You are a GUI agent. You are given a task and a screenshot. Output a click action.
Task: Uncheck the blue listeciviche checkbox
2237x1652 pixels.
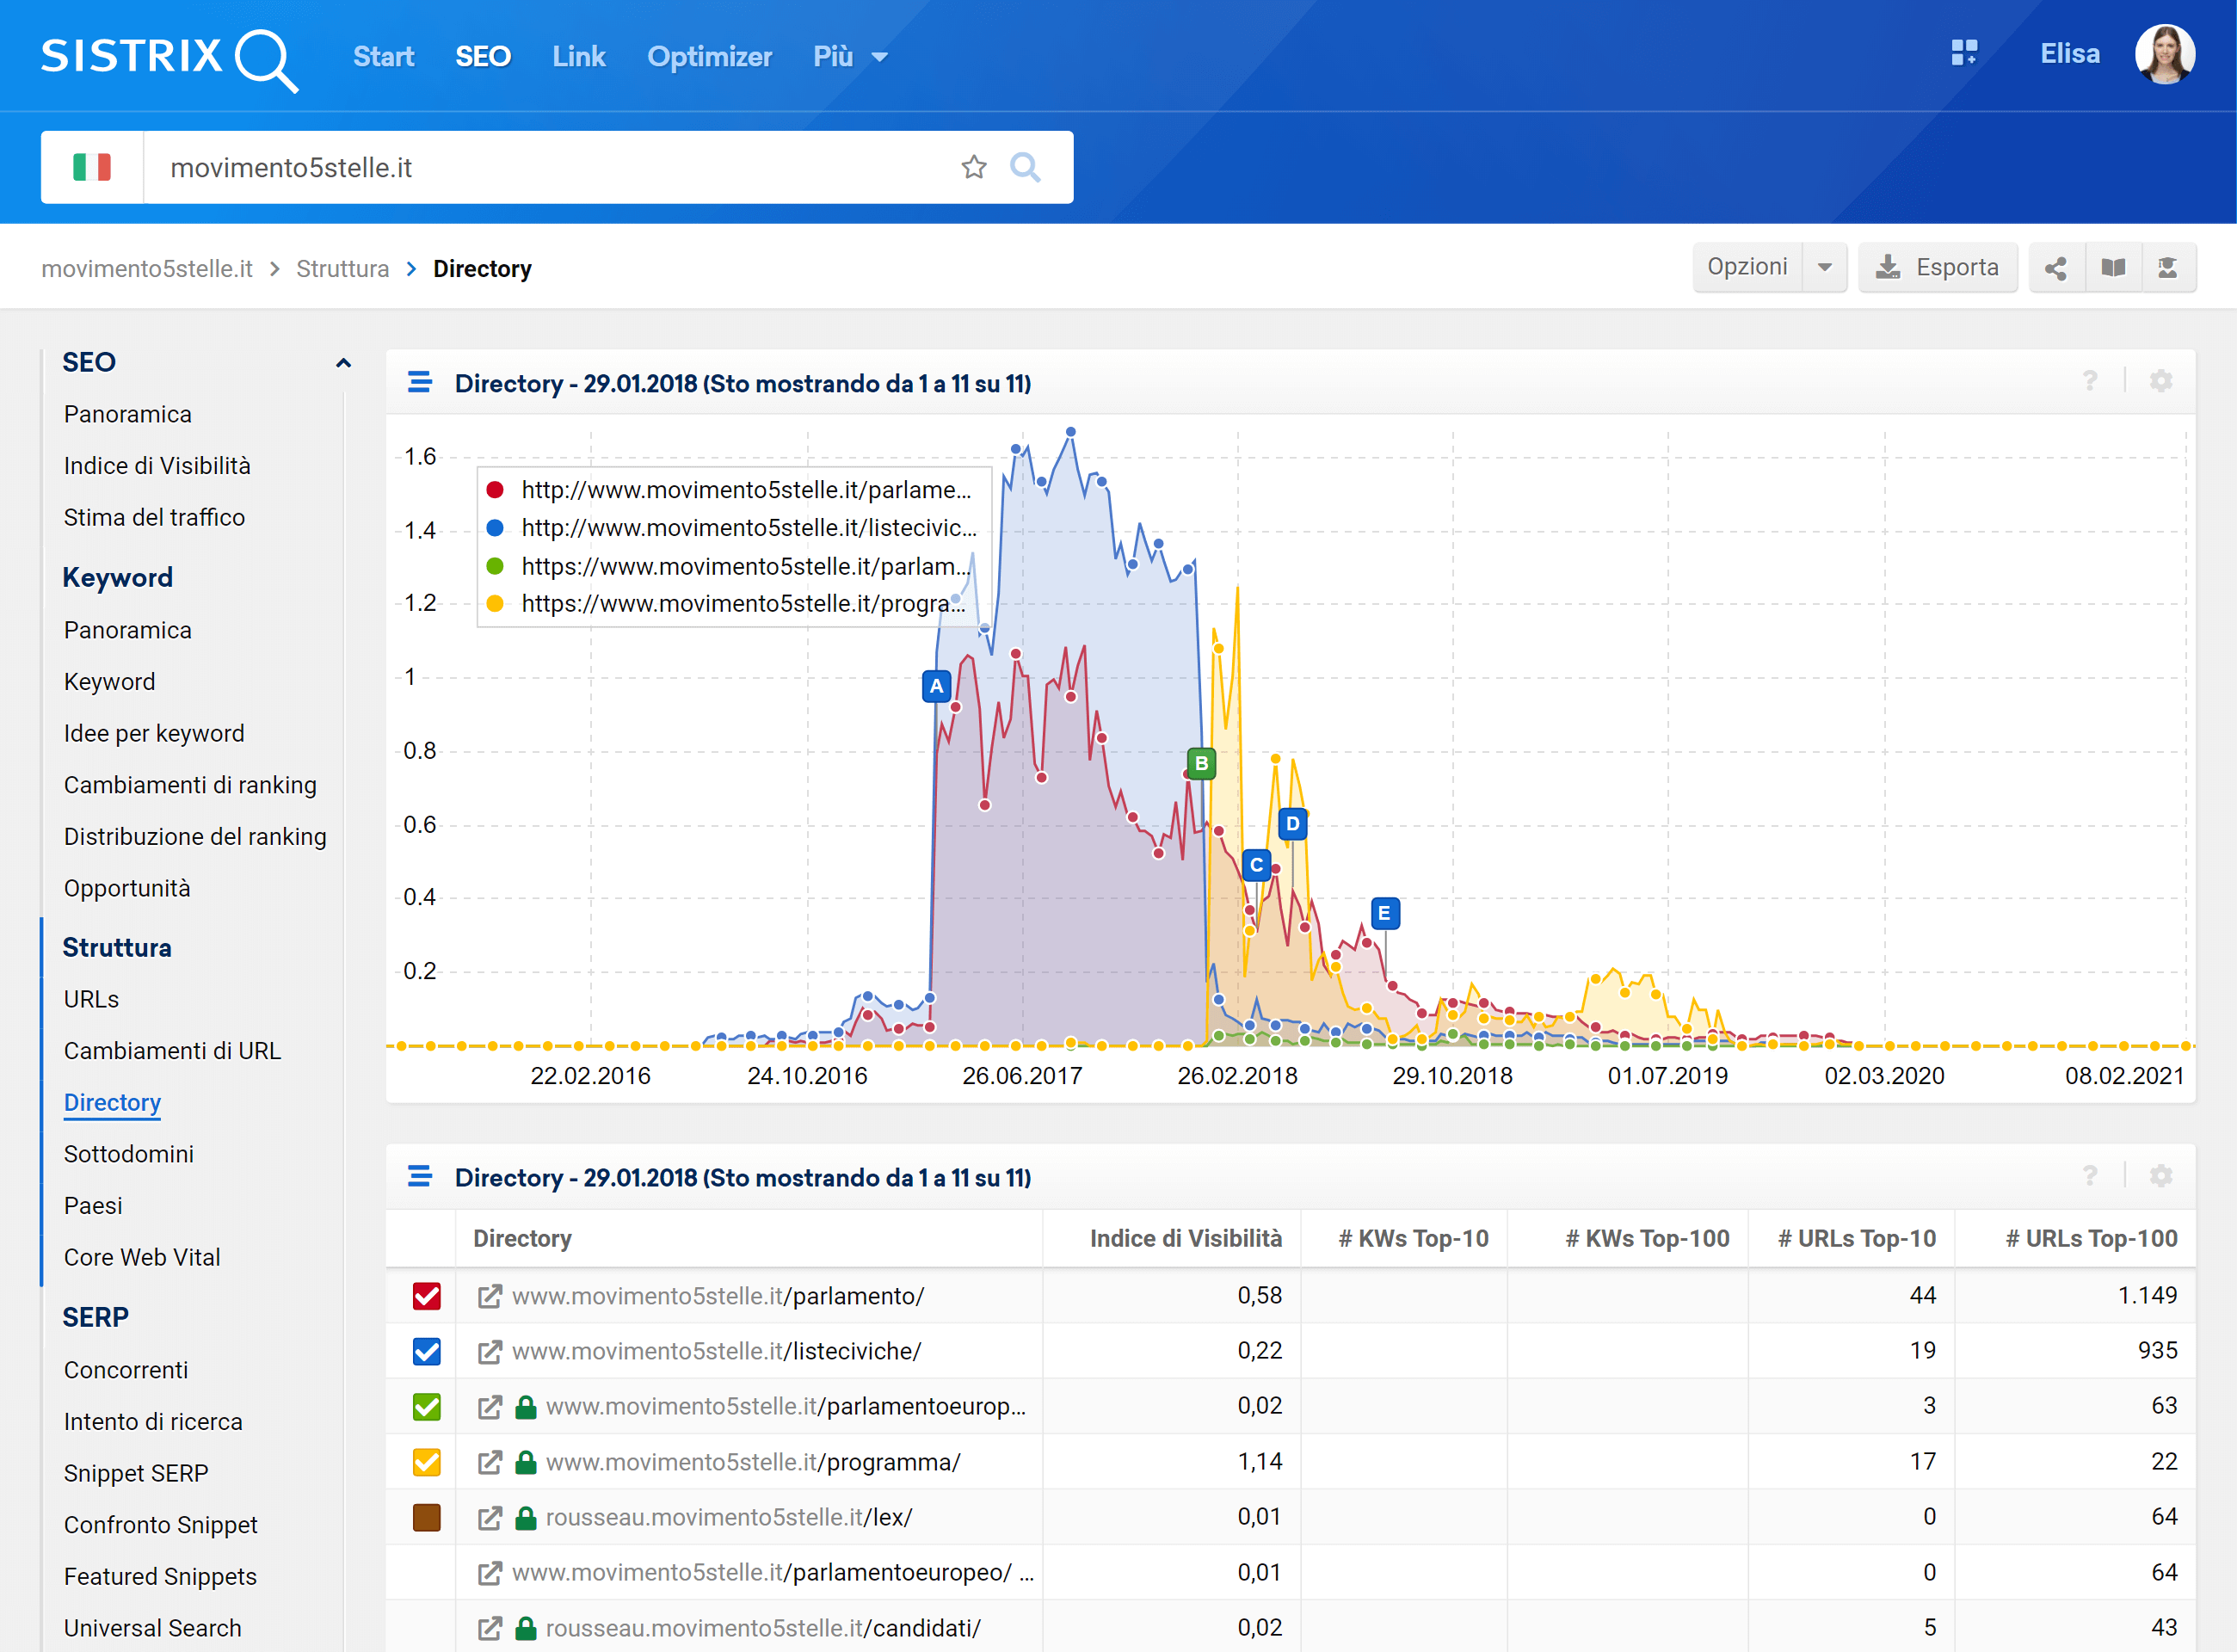[x=427, y=1352]
